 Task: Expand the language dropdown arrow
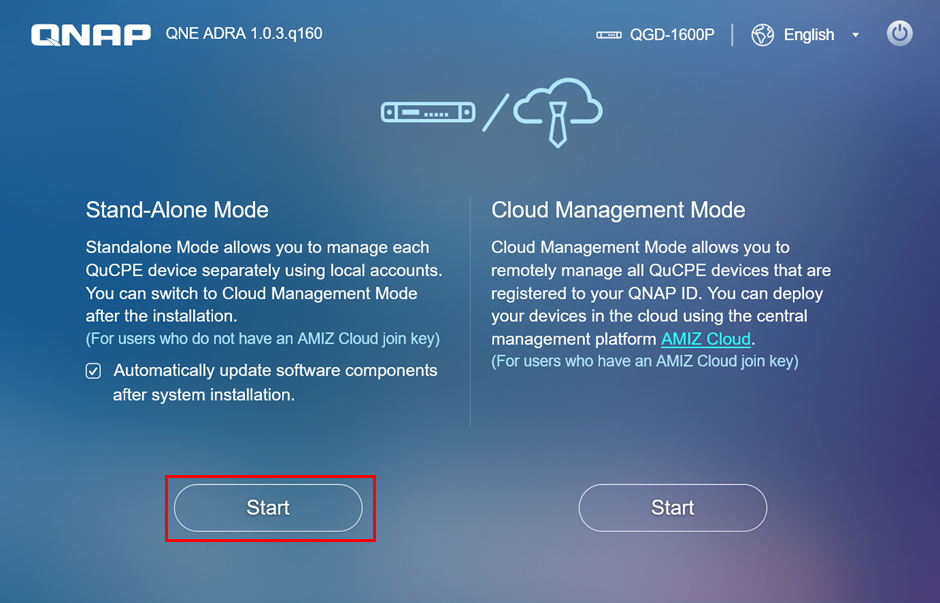coord(855,35)
